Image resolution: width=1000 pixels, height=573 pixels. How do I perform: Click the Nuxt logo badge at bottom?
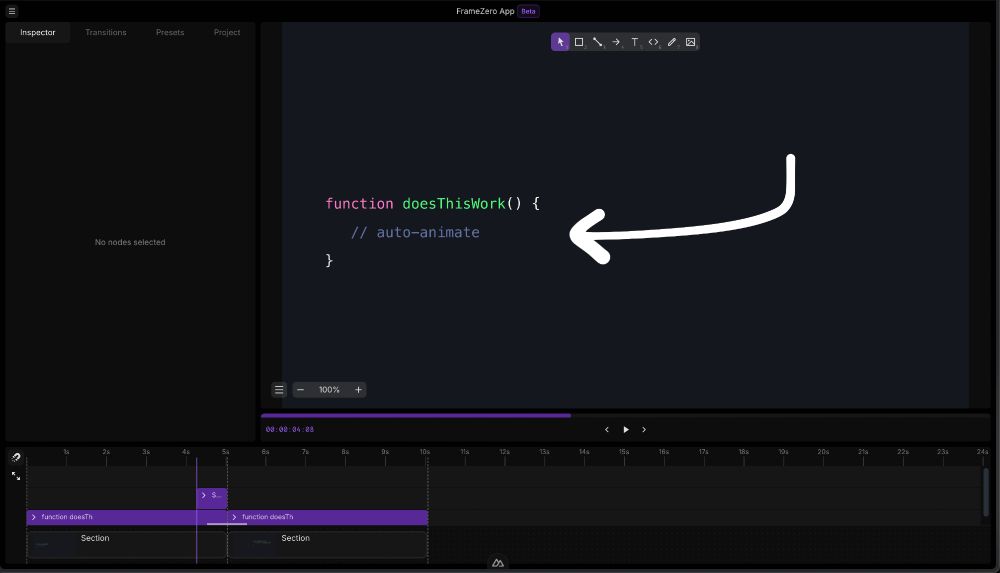click(497, 563)
